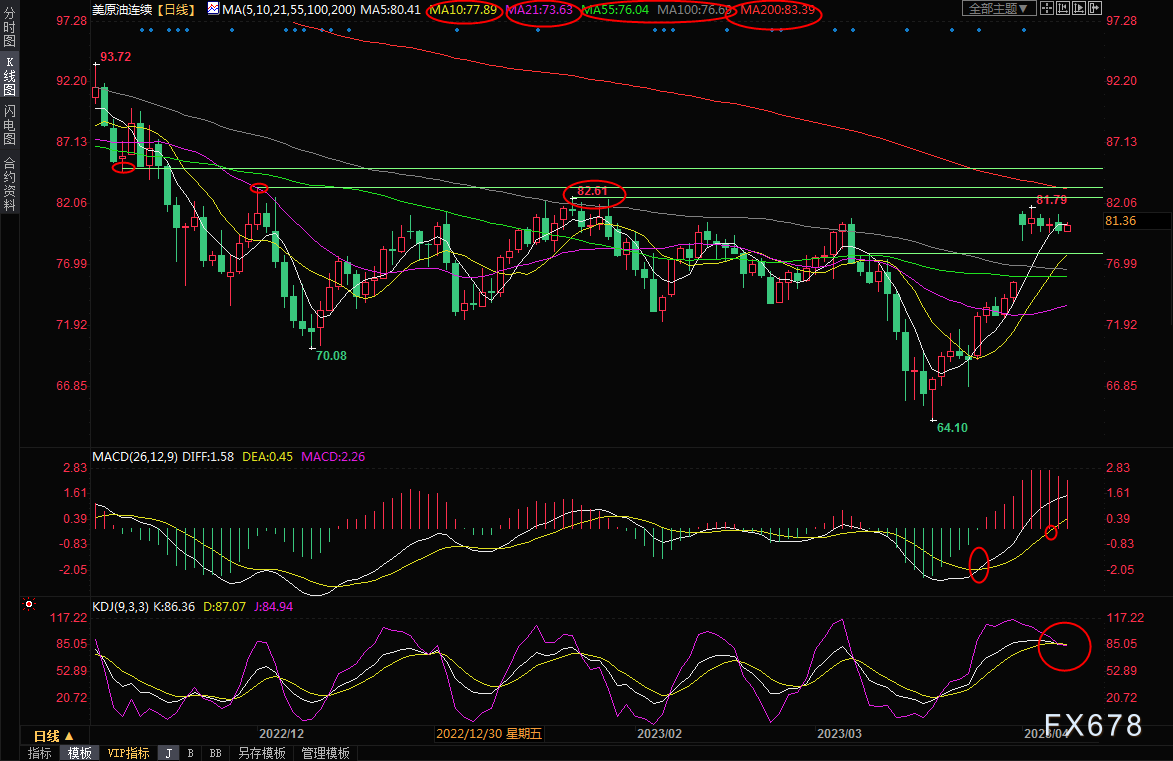The width and height of the screenshot is (1173, 761).
Task: Click the J:84.94 value
Action: [x=274, y=607]
